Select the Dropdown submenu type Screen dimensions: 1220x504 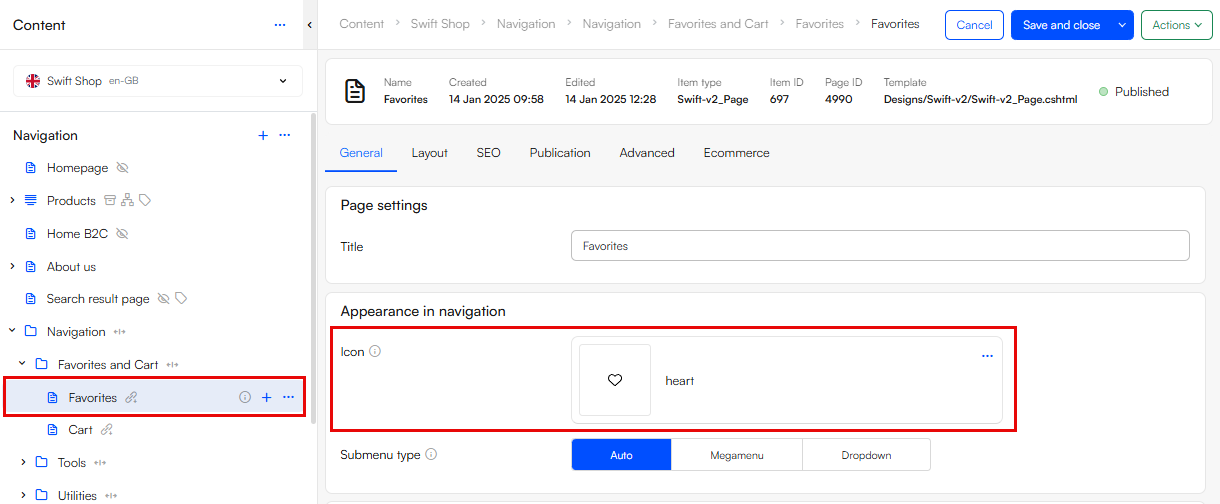click(x=865, y=455)
